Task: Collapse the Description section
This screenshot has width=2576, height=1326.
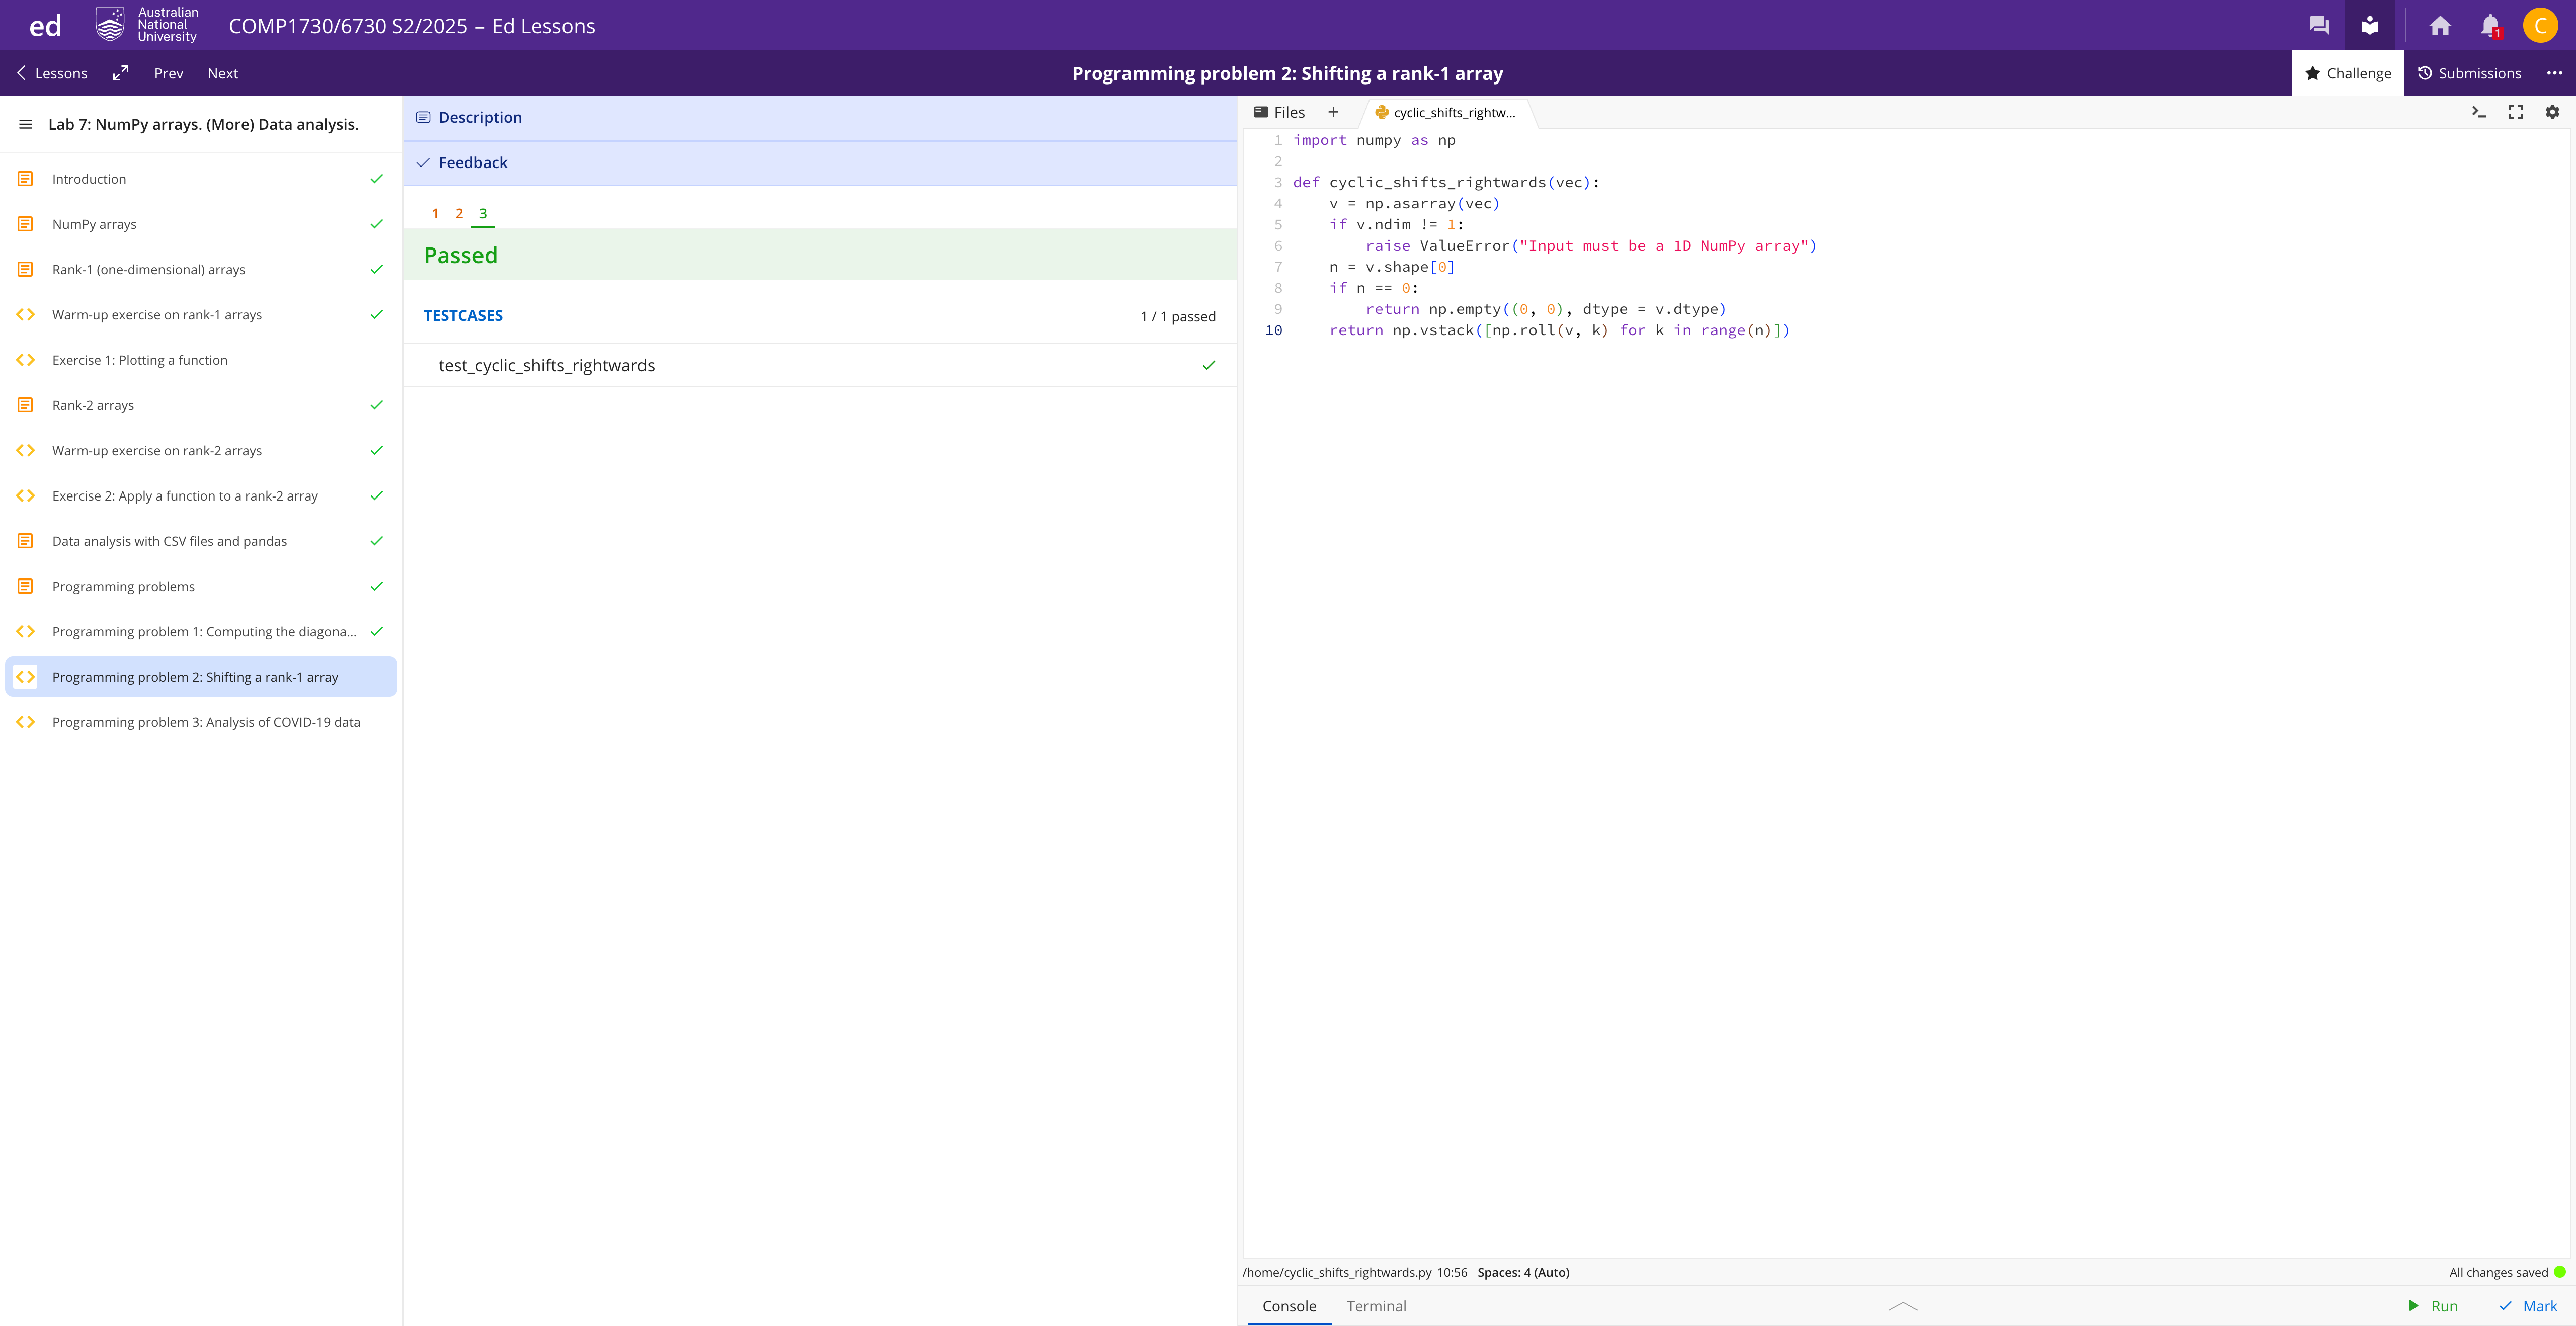Action: (820, 118)
